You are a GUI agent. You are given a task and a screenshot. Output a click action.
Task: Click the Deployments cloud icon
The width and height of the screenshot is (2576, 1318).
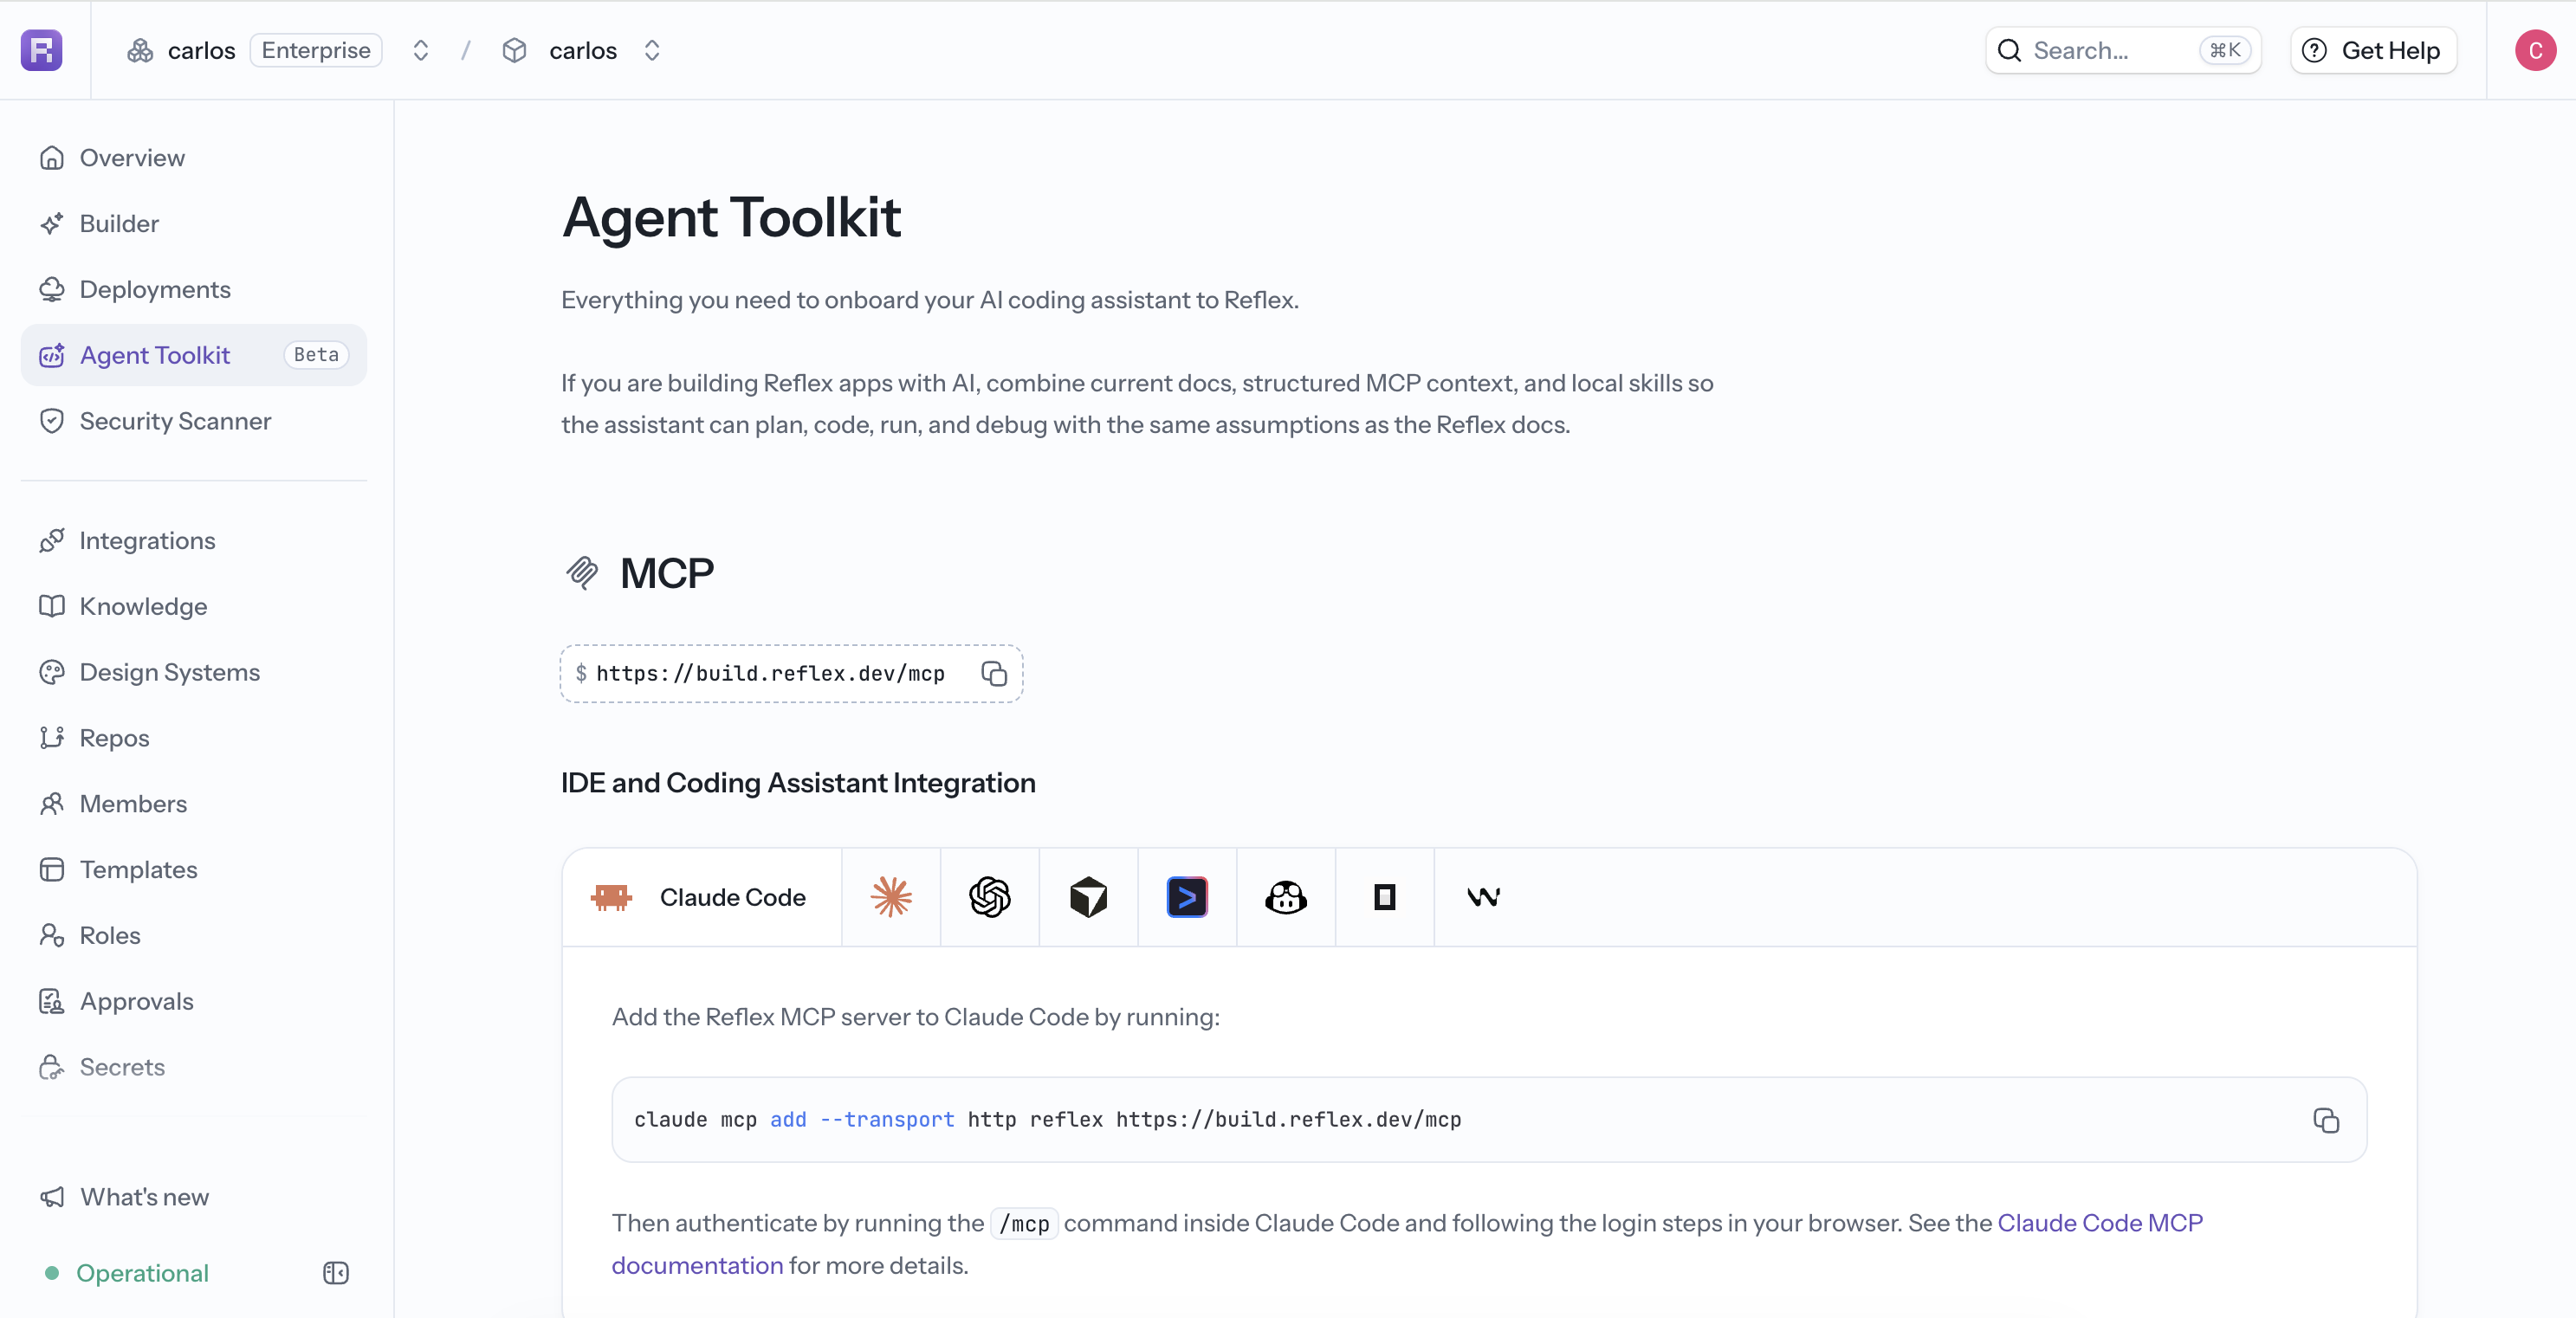[52, 290]
